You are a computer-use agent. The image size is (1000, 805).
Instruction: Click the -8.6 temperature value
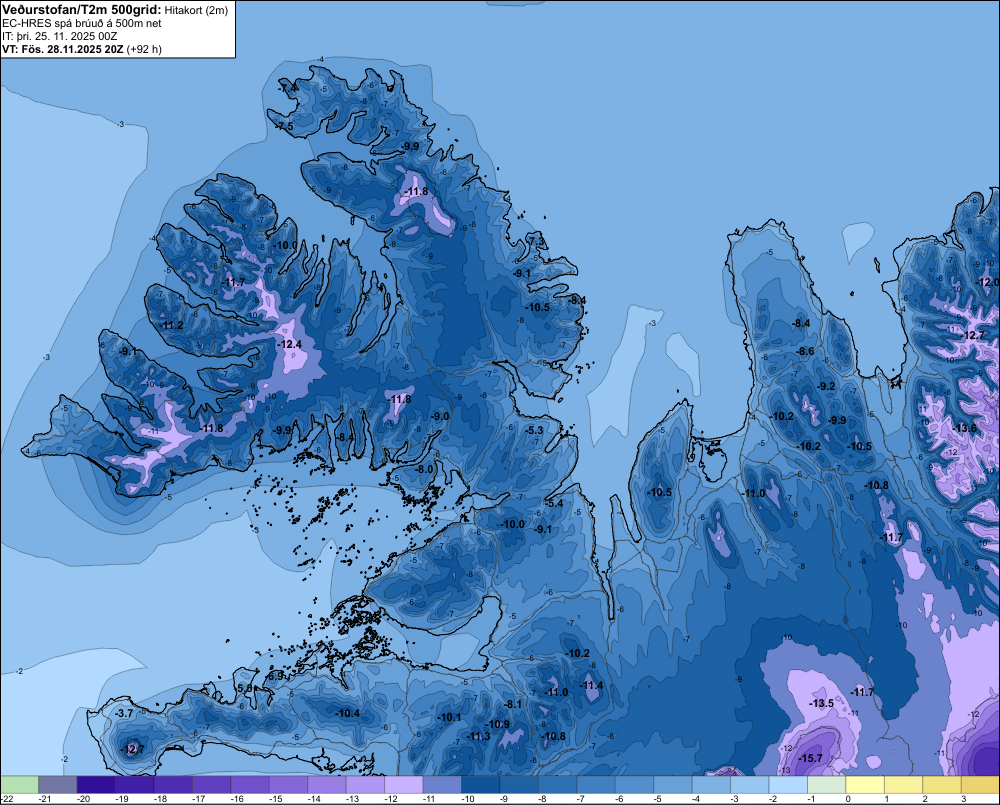(805, 351)
